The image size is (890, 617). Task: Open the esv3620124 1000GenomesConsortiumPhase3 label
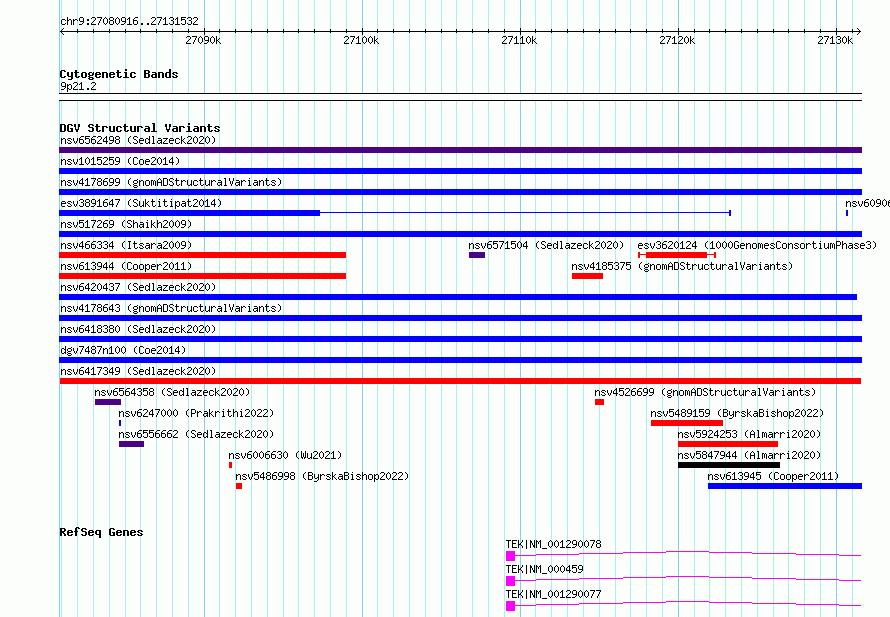click(x=757, y=245)
